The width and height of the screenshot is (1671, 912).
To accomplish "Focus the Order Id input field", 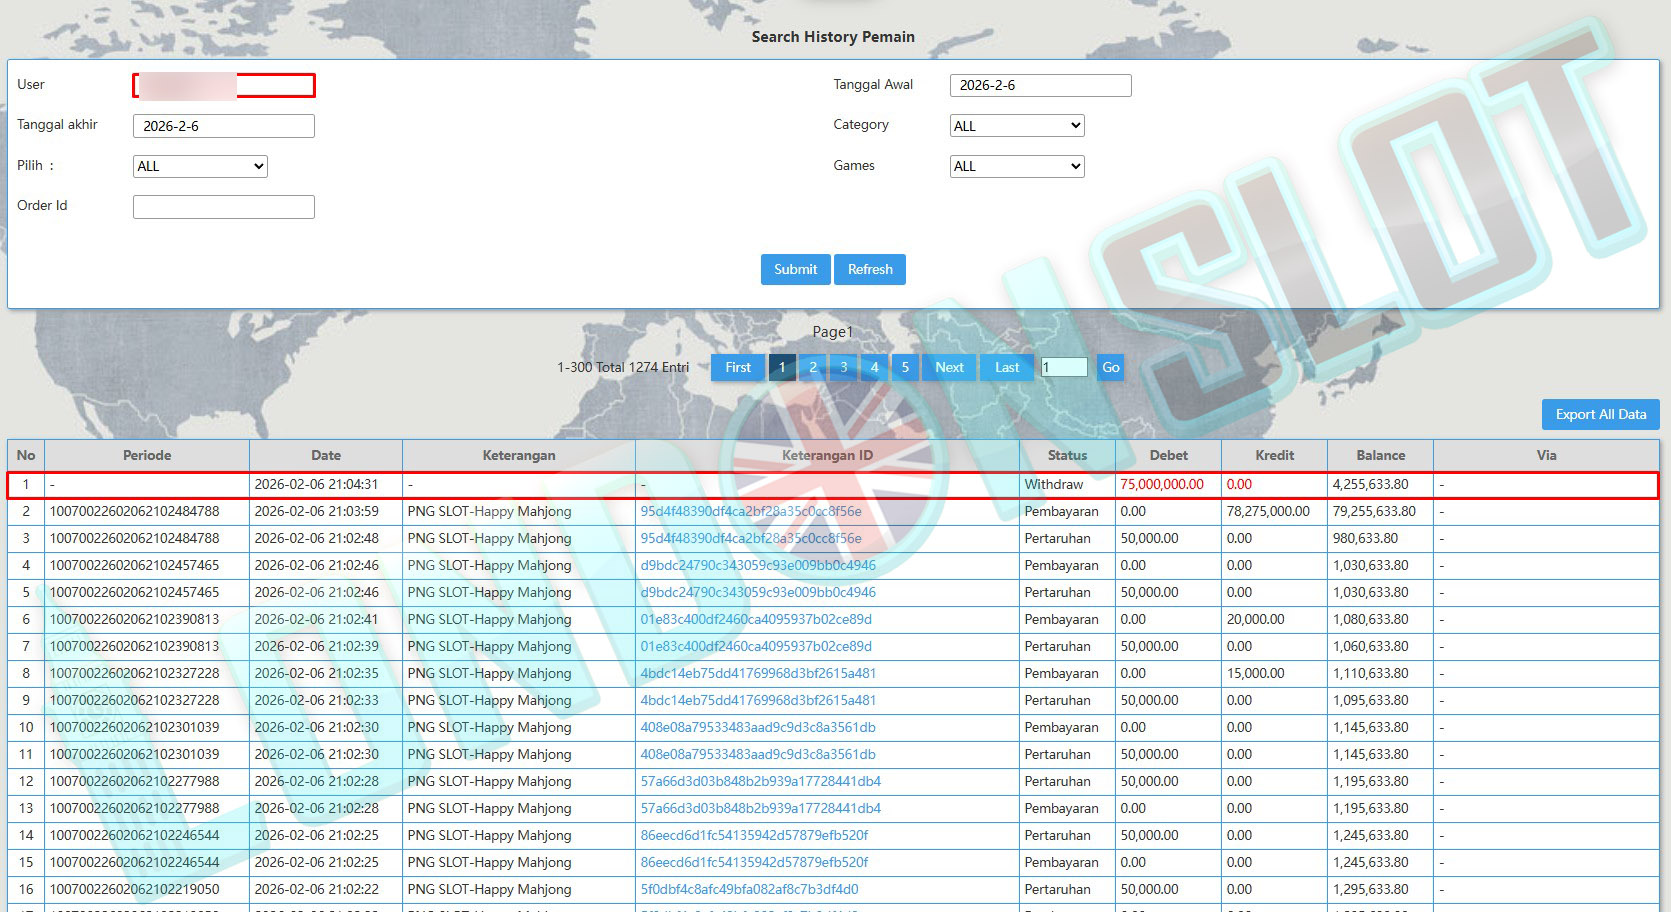I will click(x=224, y=207).
